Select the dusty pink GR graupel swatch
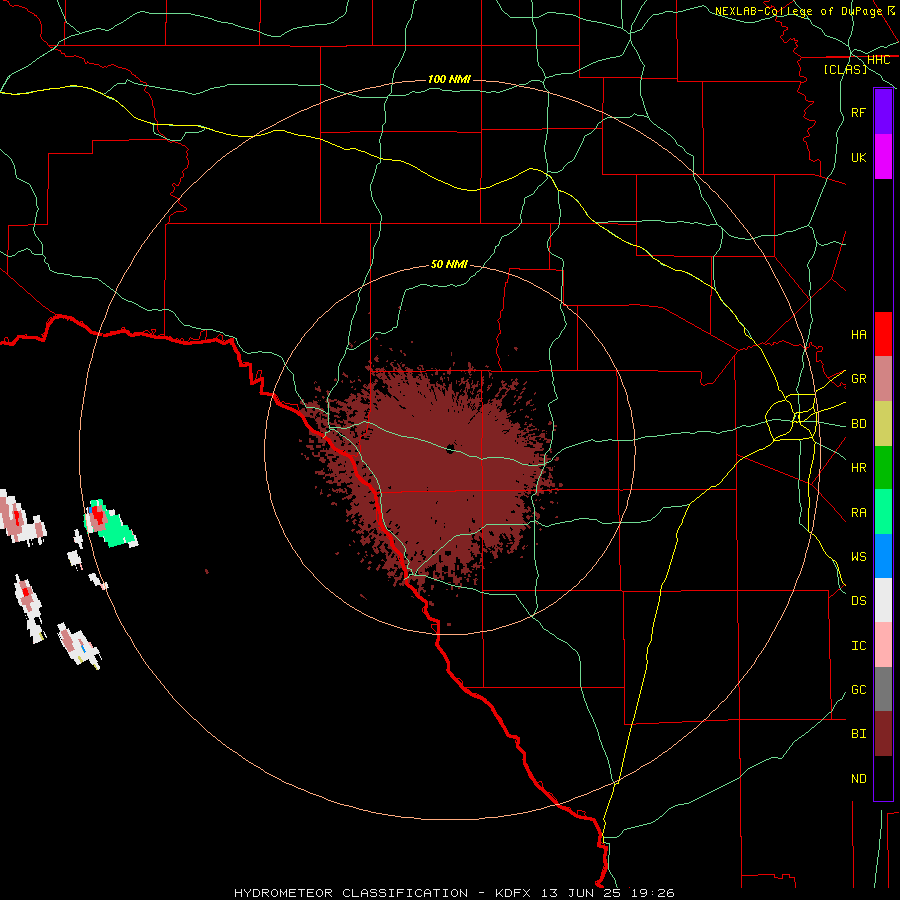This screenshot has height=900, width=900. point(883,379)
